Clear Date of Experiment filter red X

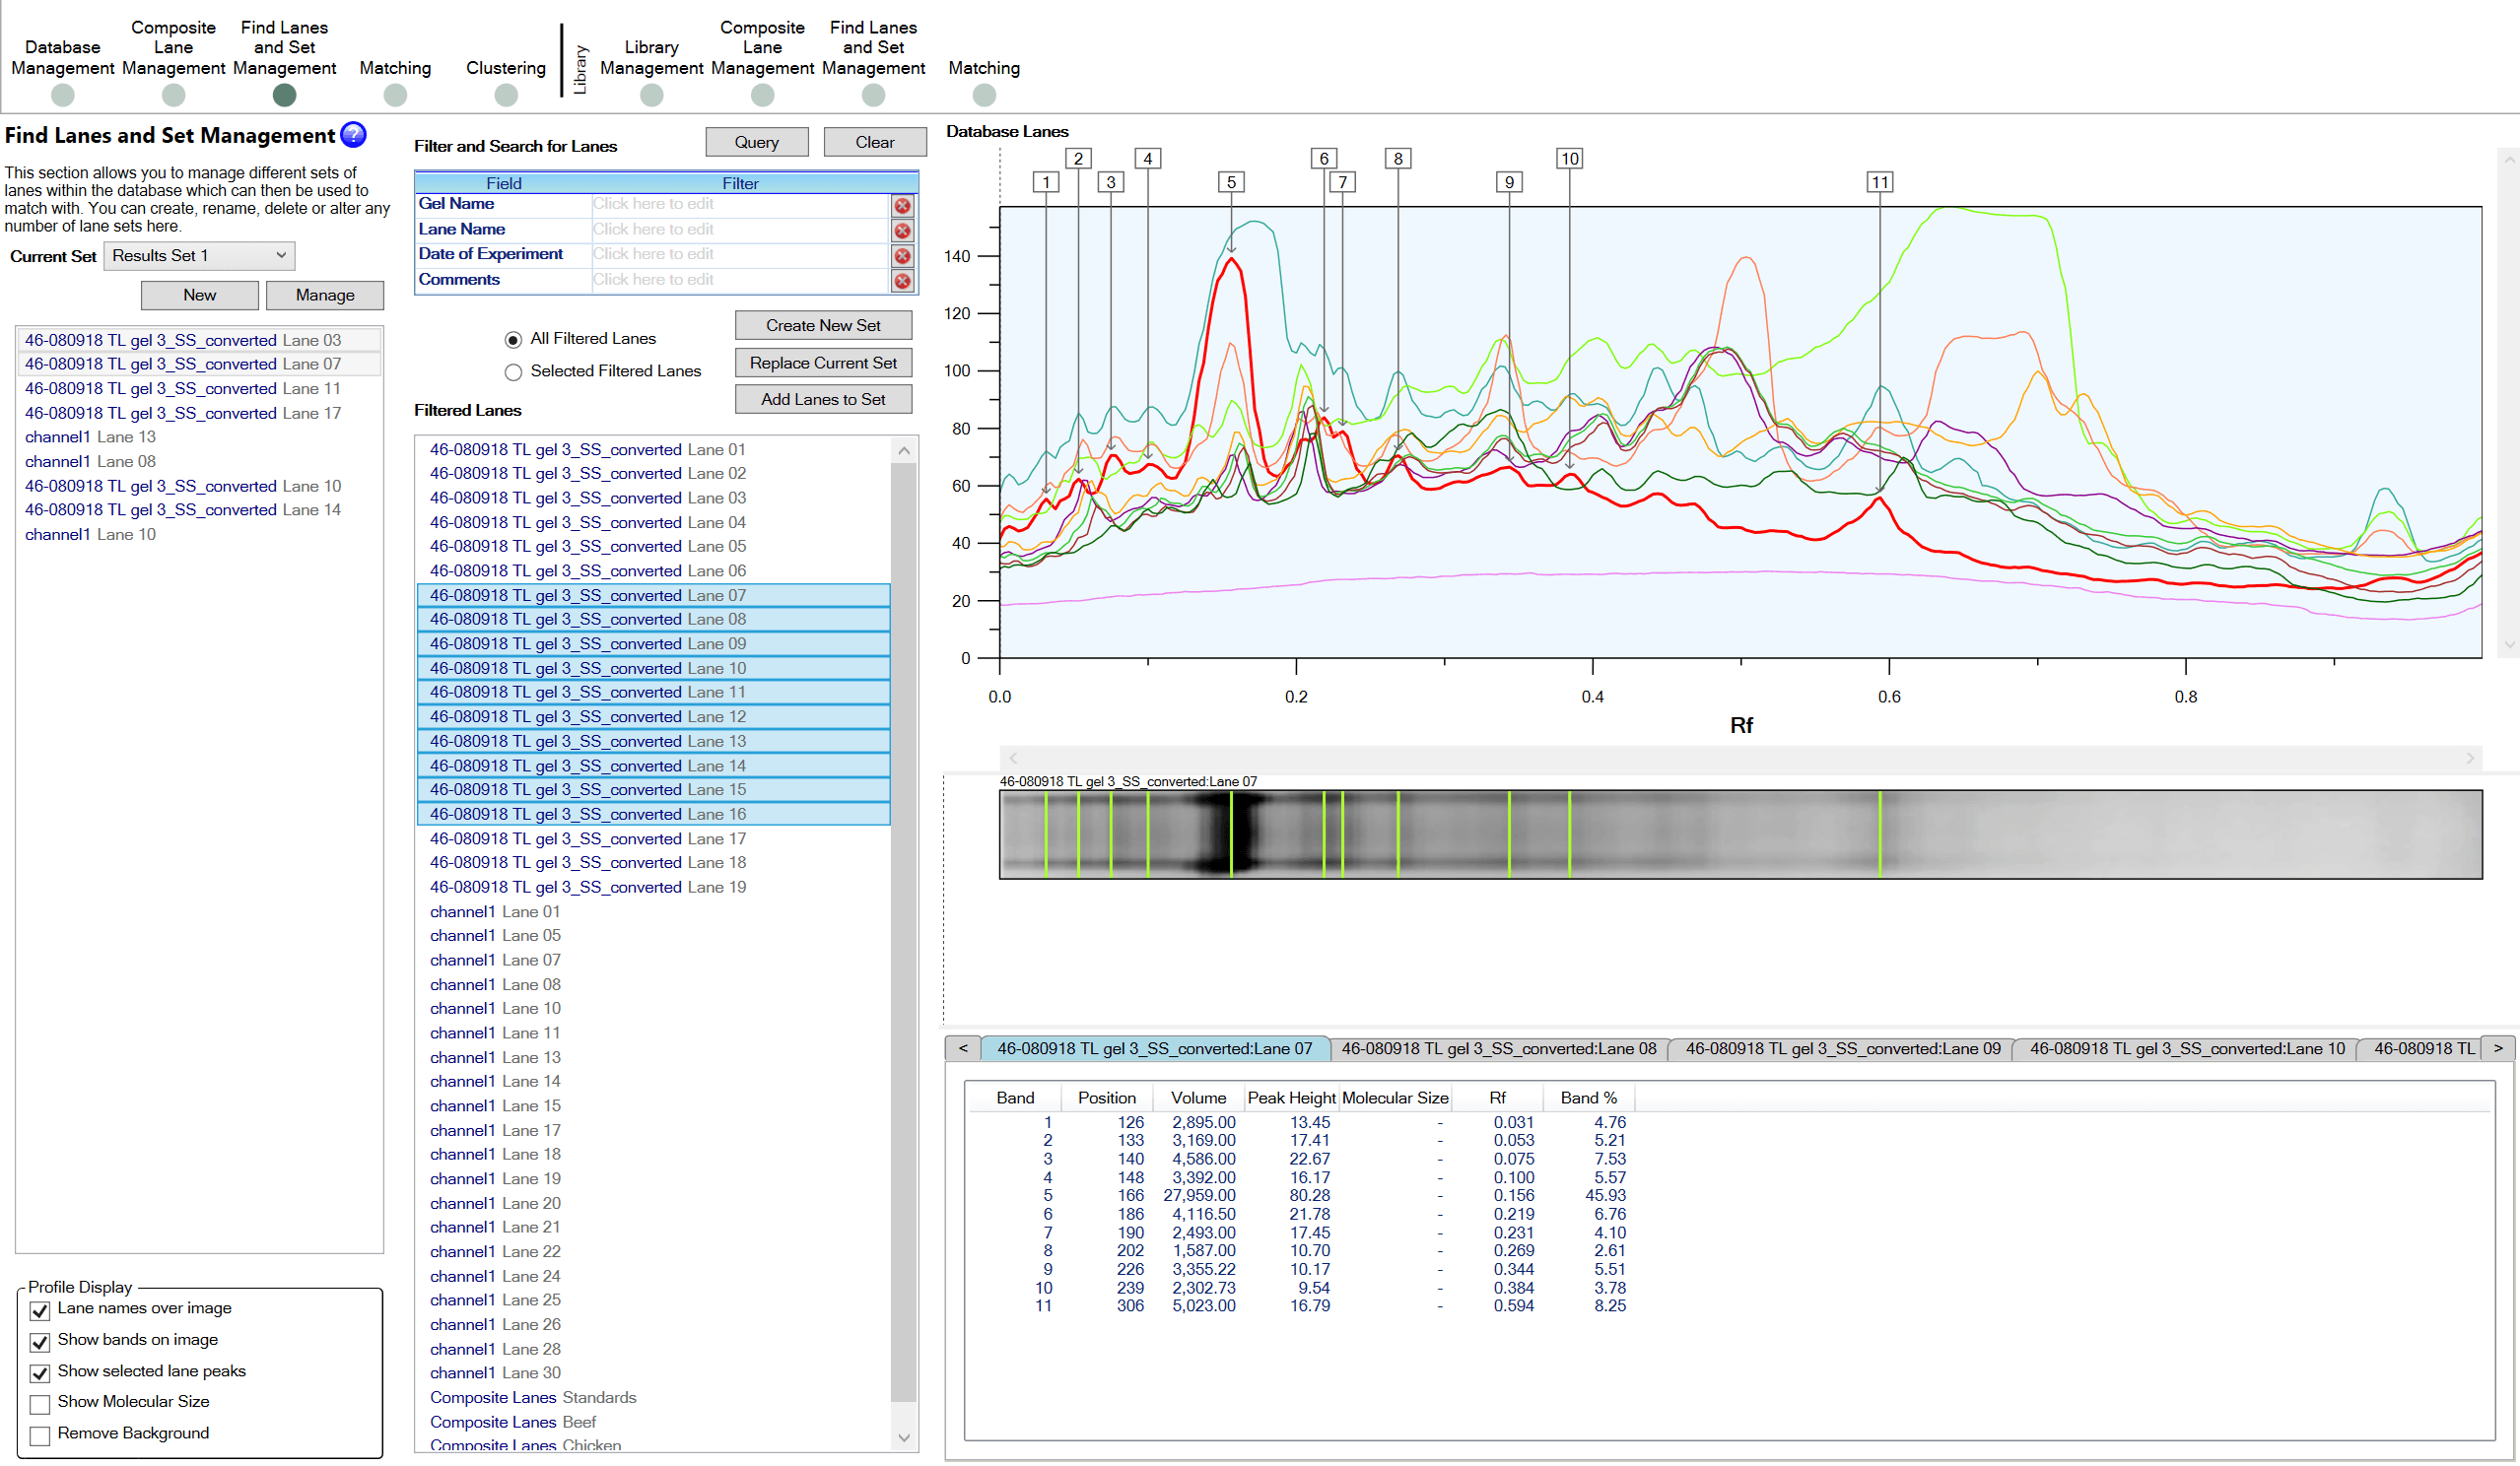click(x=902, y=256)
